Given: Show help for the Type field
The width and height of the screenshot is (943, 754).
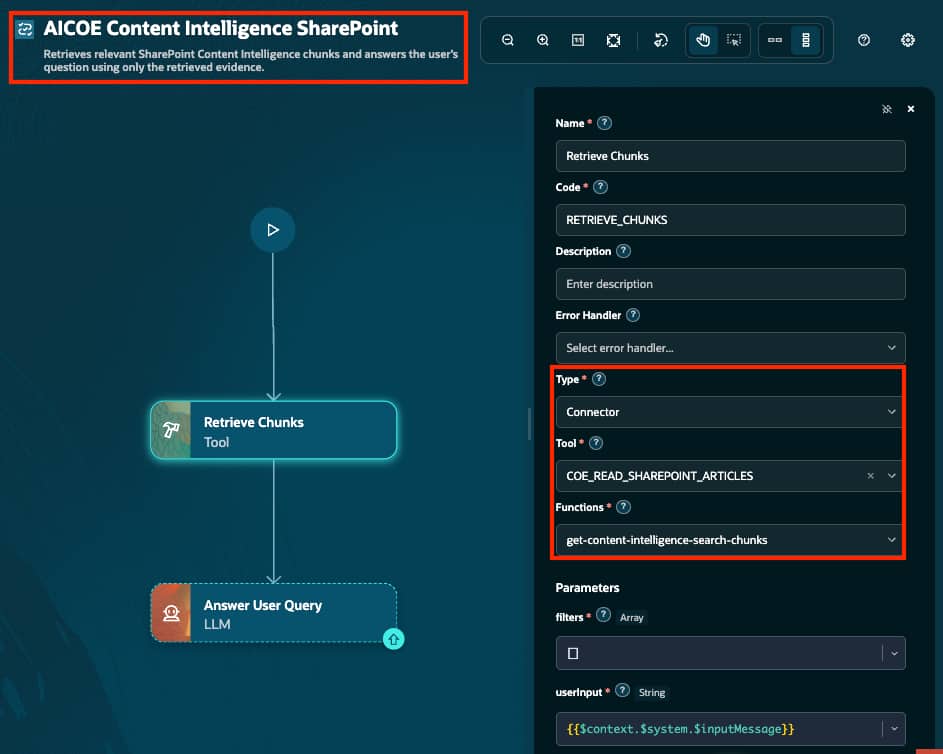Looking at the screenshot, I should (599, 379).
